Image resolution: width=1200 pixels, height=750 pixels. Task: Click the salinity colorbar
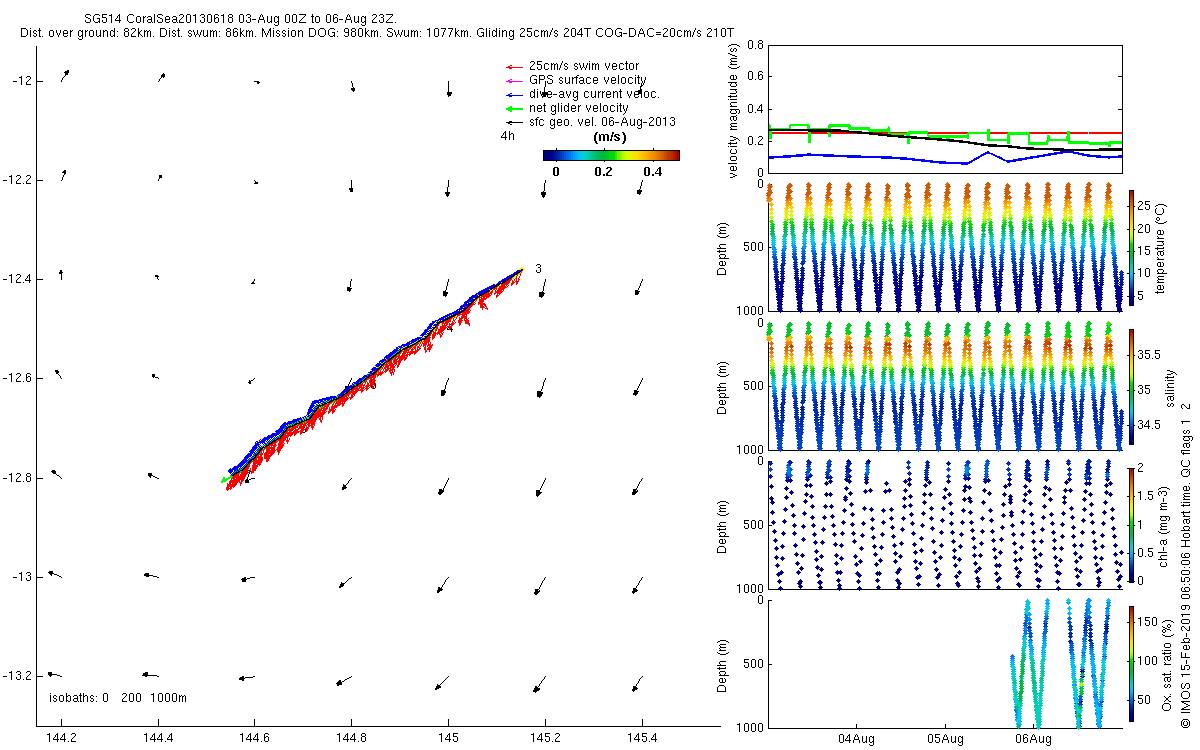1131,386
